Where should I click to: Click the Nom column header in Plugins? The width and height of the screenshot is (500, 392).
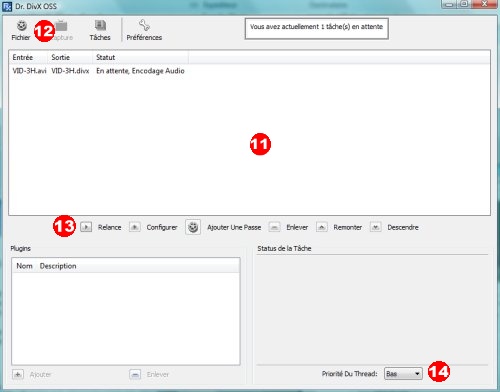[x=24, y=266]
